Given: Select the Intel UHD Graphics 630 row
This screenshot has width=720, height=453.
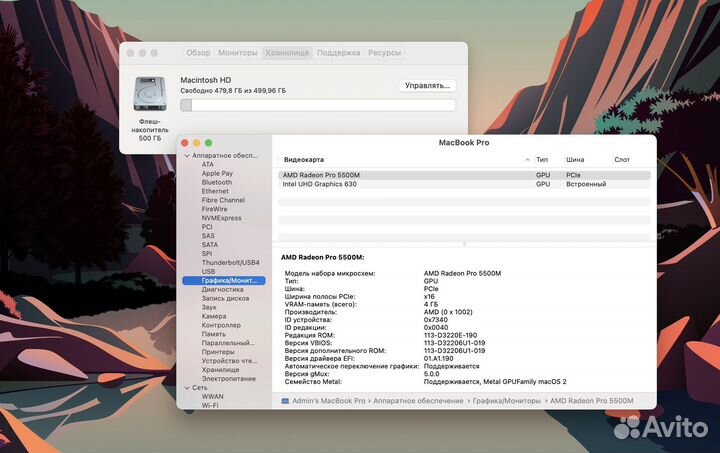Looking at the screenshot, I should 464,184.
